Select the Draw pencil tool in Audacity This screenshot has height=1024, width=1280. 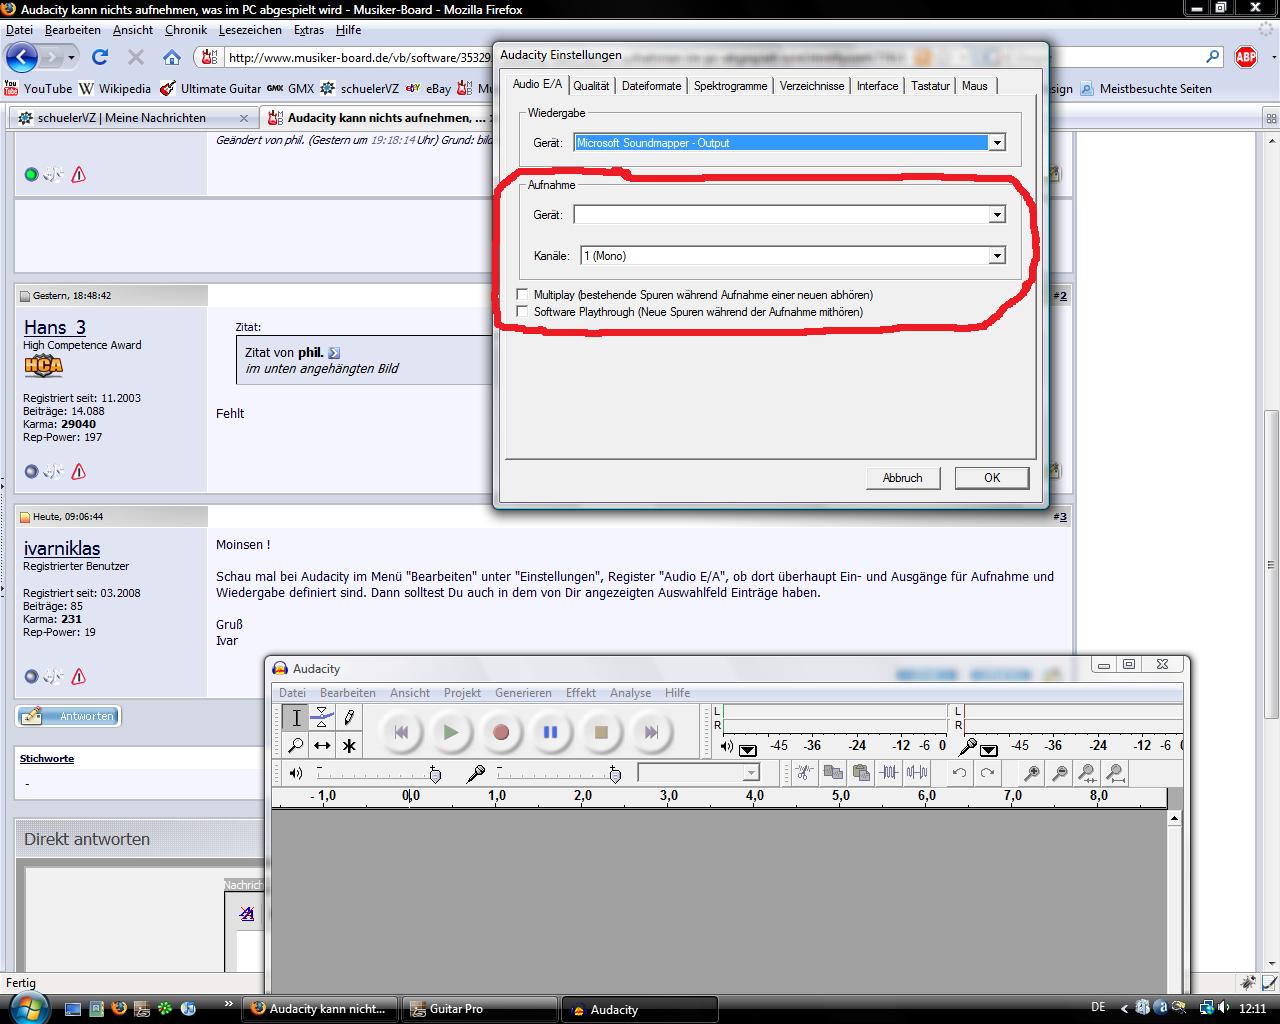(x=349, y=717)
